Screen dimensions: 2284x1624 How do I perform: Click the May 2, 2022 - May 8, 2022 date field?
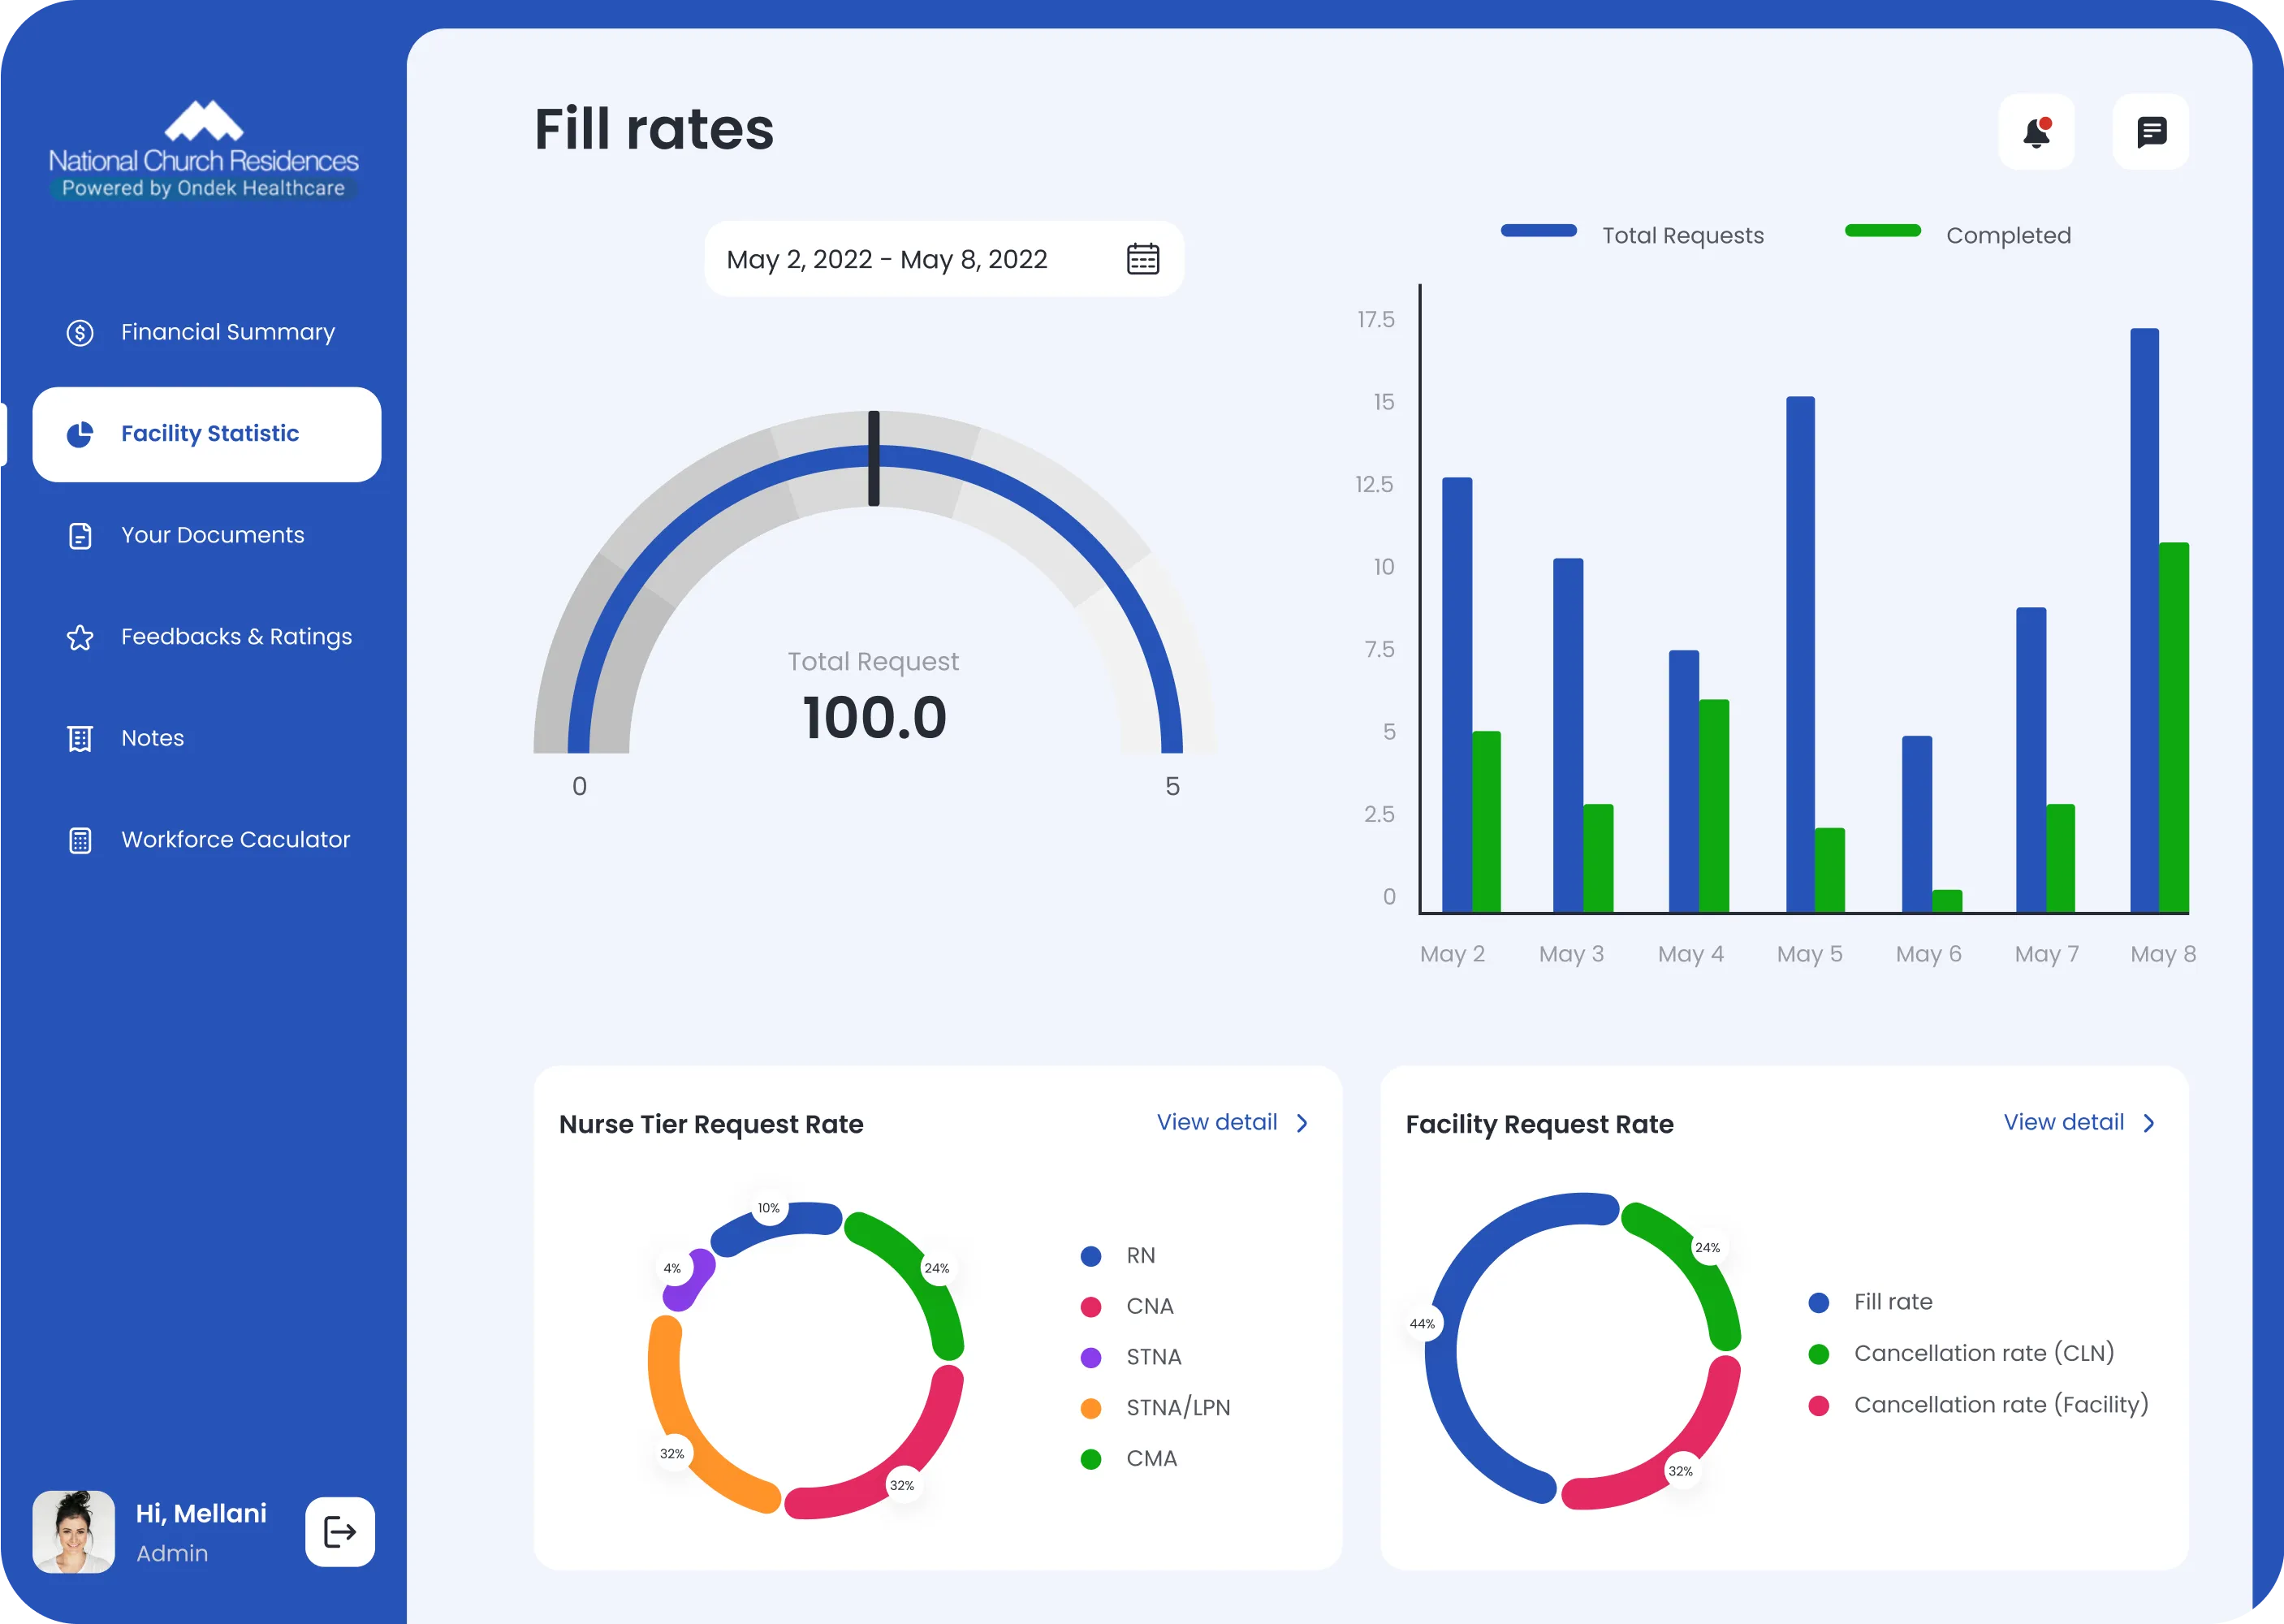tap(944, 259)
